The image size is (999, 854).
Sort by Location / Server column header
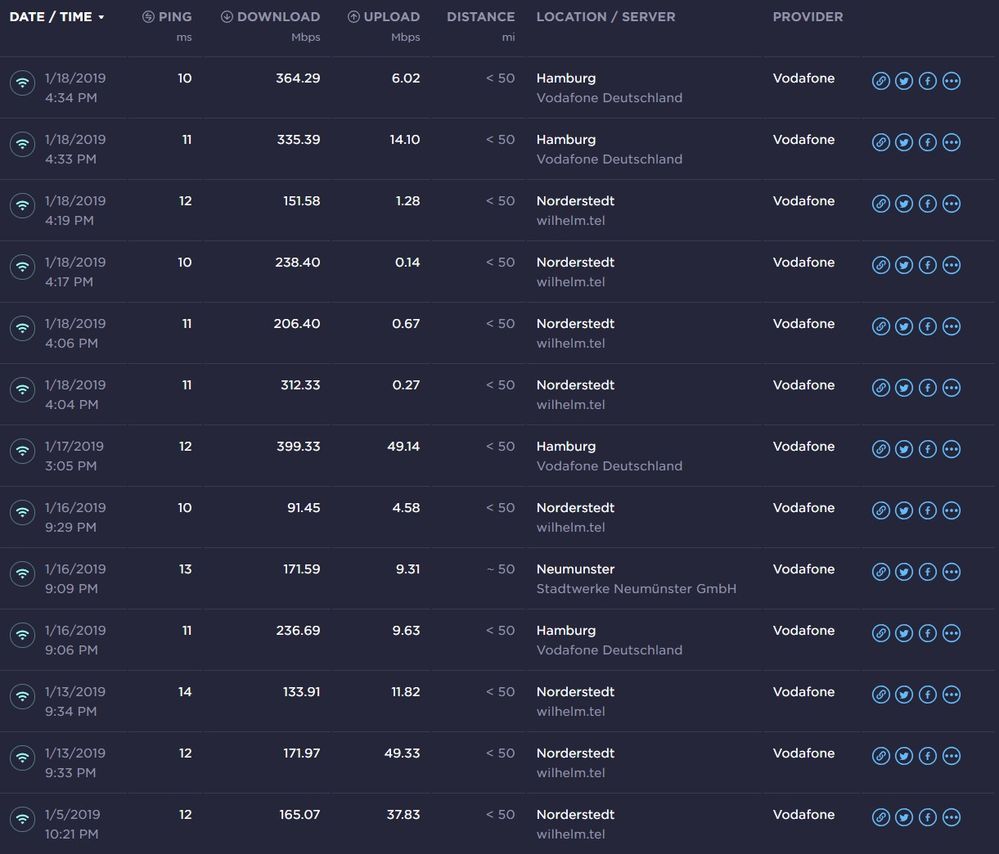point(605,17)
